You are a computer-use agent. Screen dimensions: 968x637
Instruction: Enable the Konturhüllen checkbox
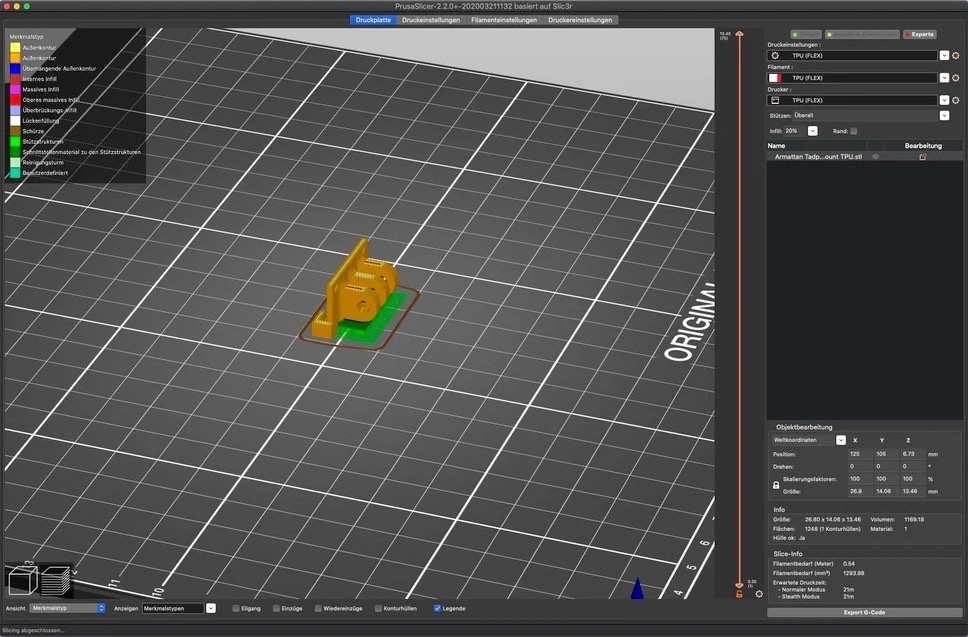click(378, 607)
